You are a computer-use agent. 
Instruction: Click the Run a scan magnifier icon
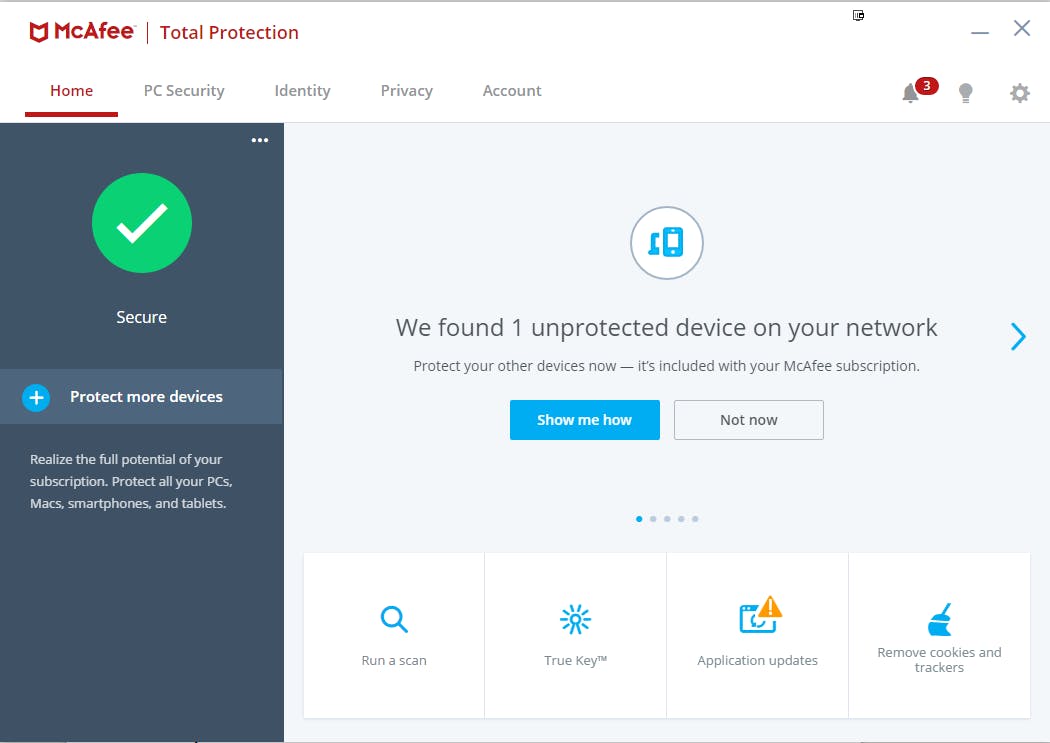(x=394, y=620)
